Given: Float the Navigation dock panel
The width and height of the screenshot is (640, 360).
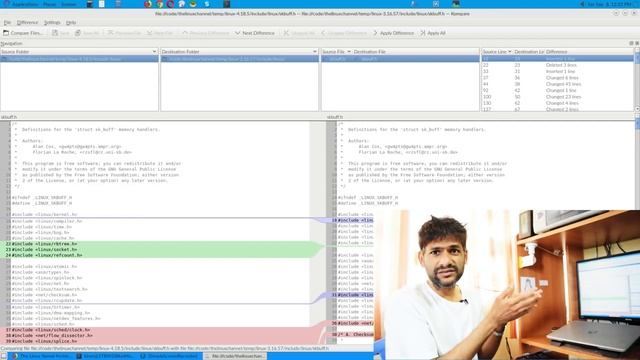Looking at the screenshot, I should 631,43.
